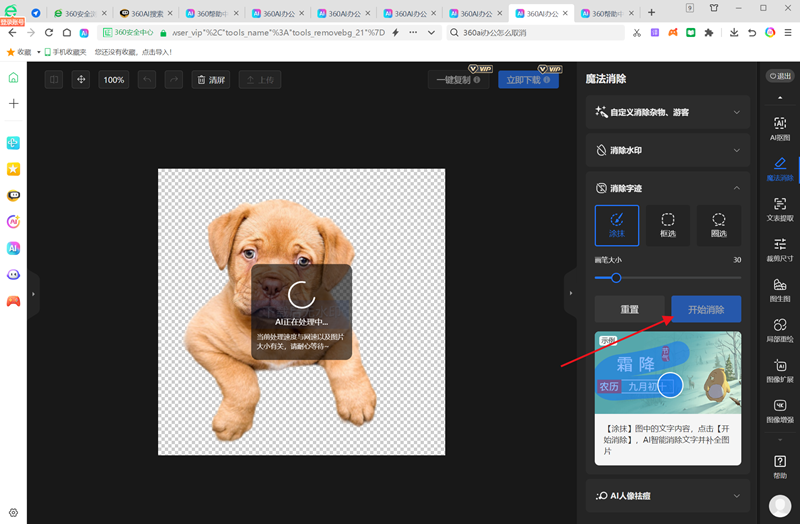Open the 局部重绘 partial repaint tool
The width and height of the screenshot is (800, 524).
tap(780, 331)
